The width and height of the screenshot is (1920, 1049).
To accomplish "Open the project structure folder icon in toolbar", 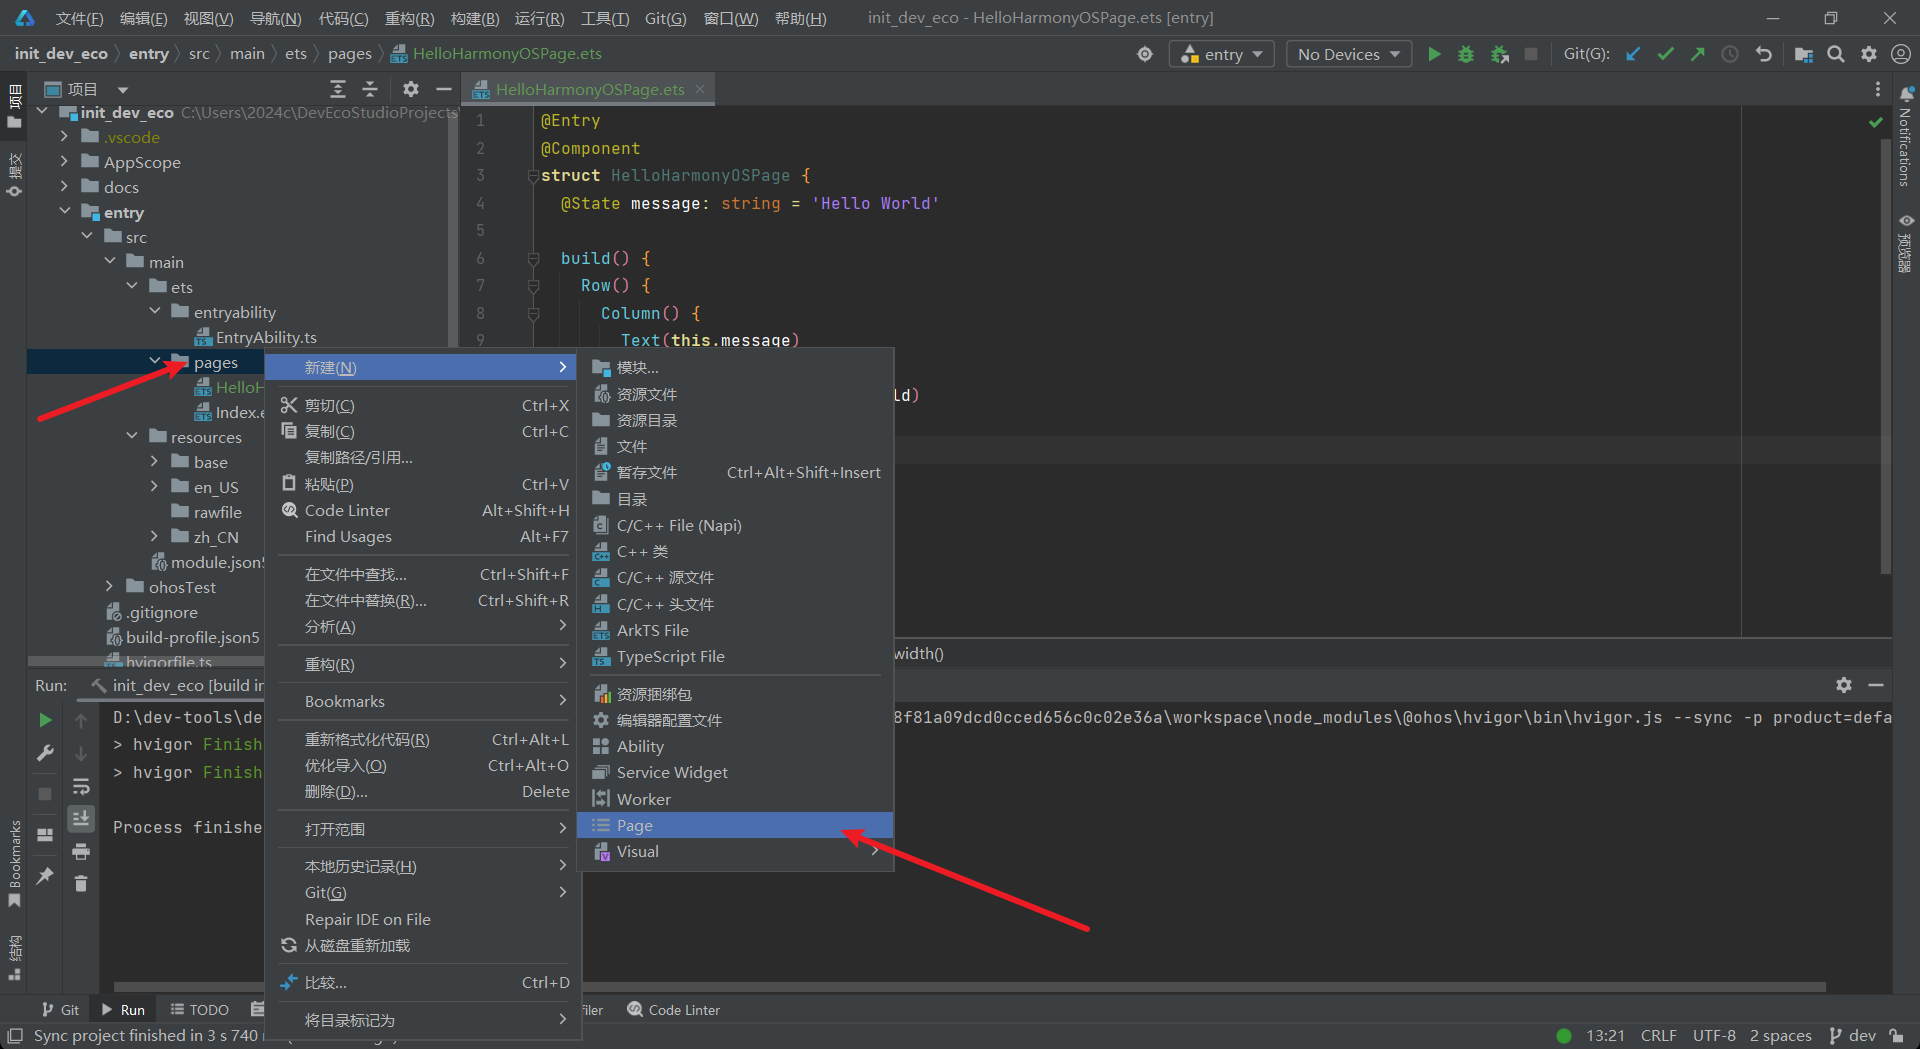I will tap(1803, 54).
